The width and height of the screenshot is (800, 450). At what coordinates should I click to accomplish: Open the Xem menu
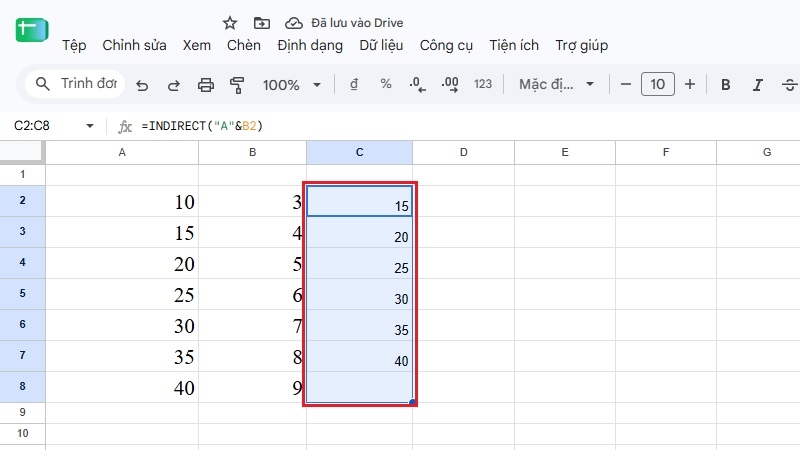pyautogui.click(x=196, y=45)
